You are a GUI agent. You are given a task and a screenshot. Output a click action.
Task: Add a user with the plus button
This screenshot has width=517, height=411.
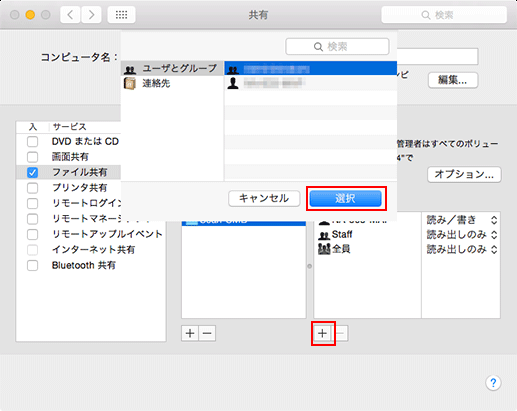[322, 333]
